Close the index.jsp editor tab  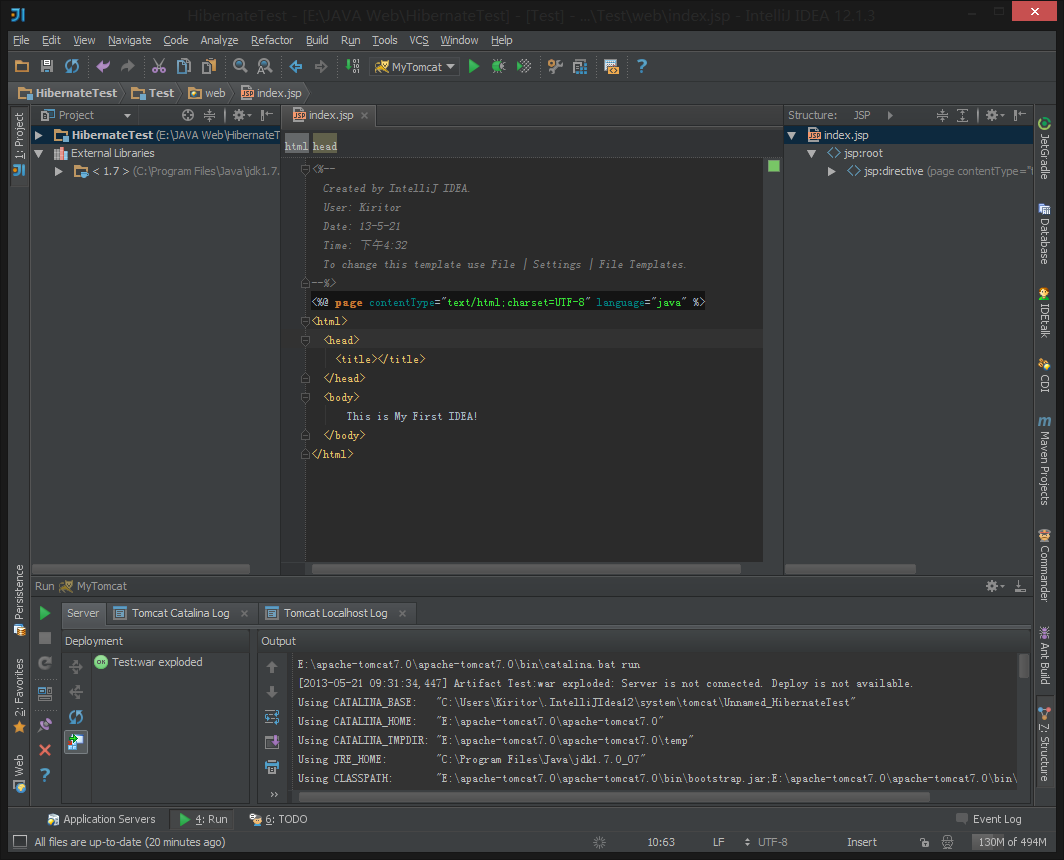[x=364, y=116]
